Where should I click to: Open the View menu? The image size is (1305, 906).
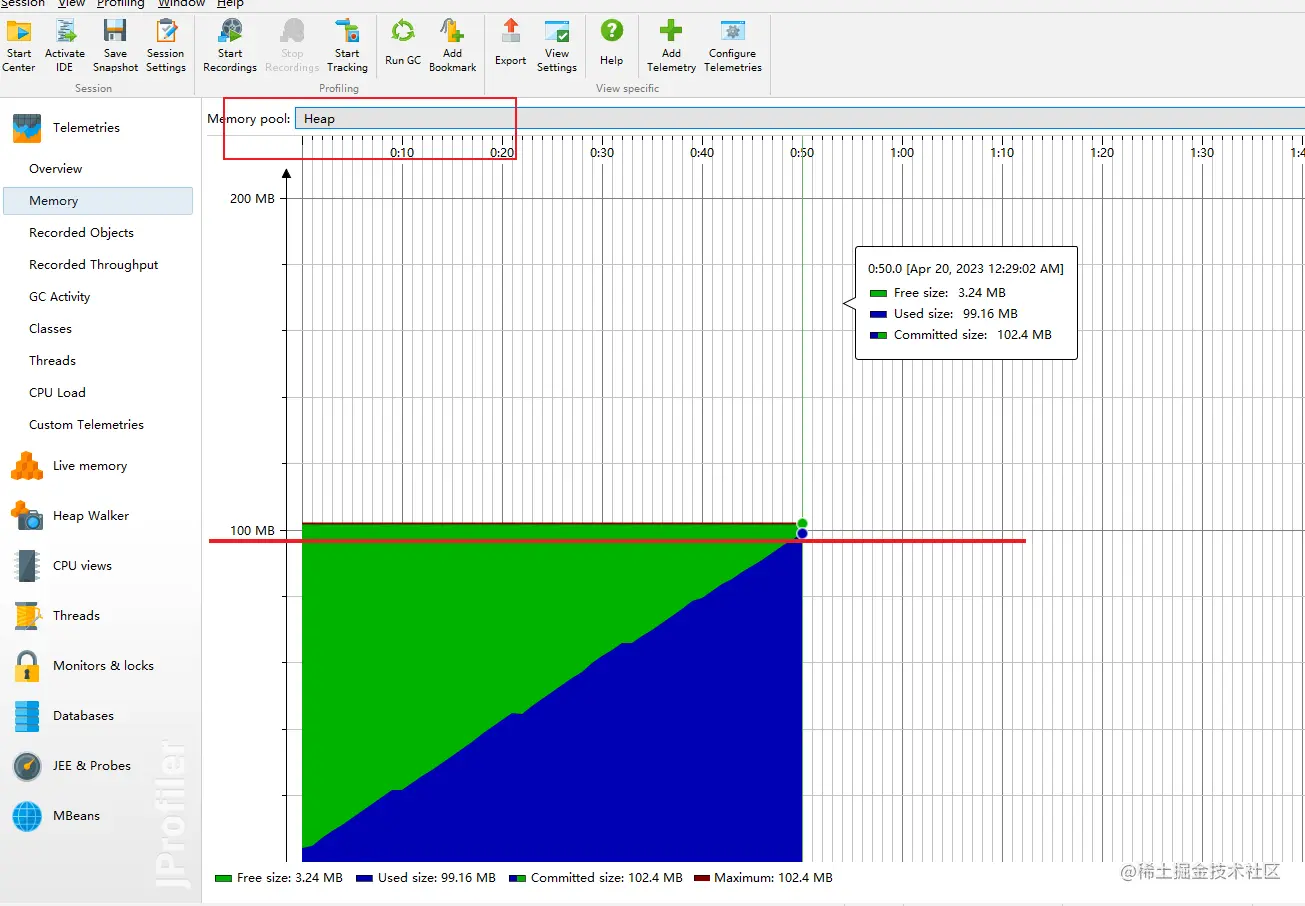click(x=71, y=4)
